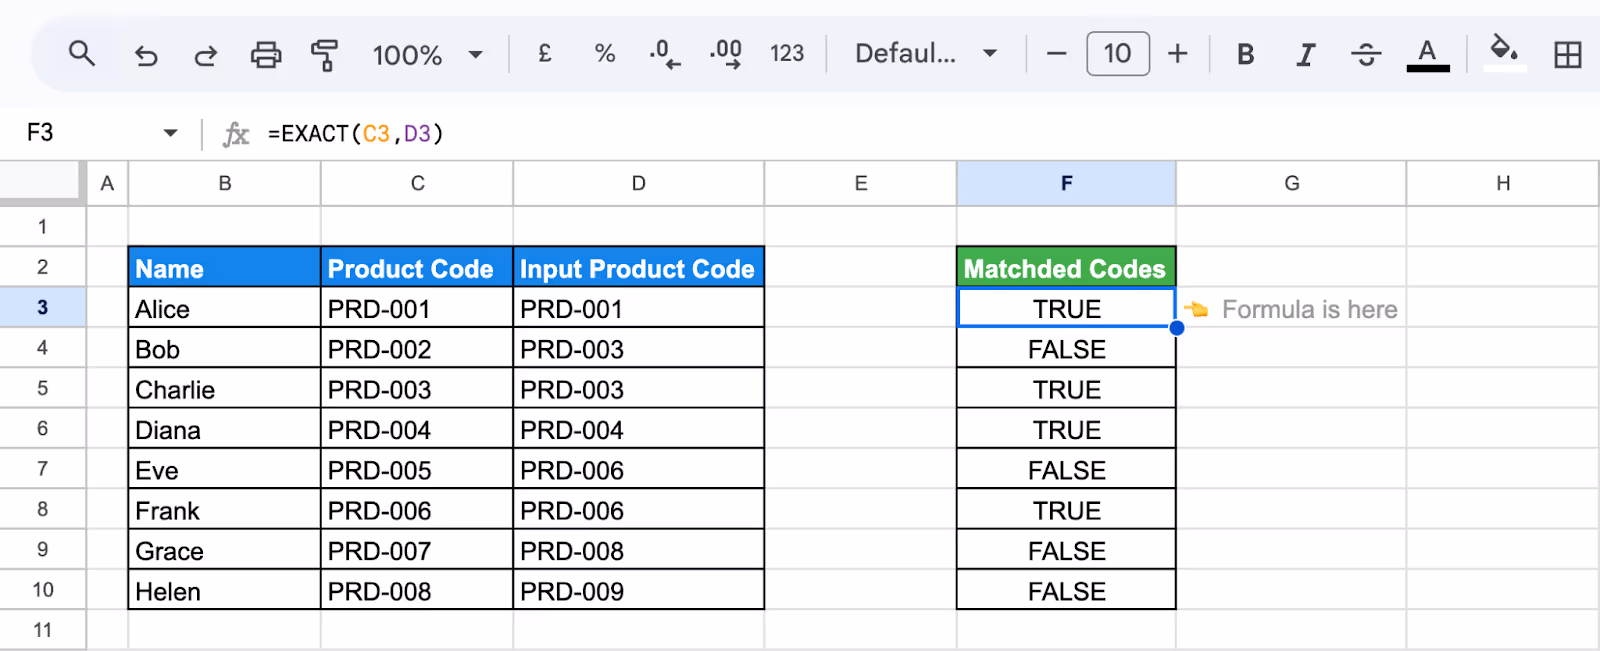1600x651 pixels.
Task: Select the Name header cell
Action: click(x=225, y=268)
